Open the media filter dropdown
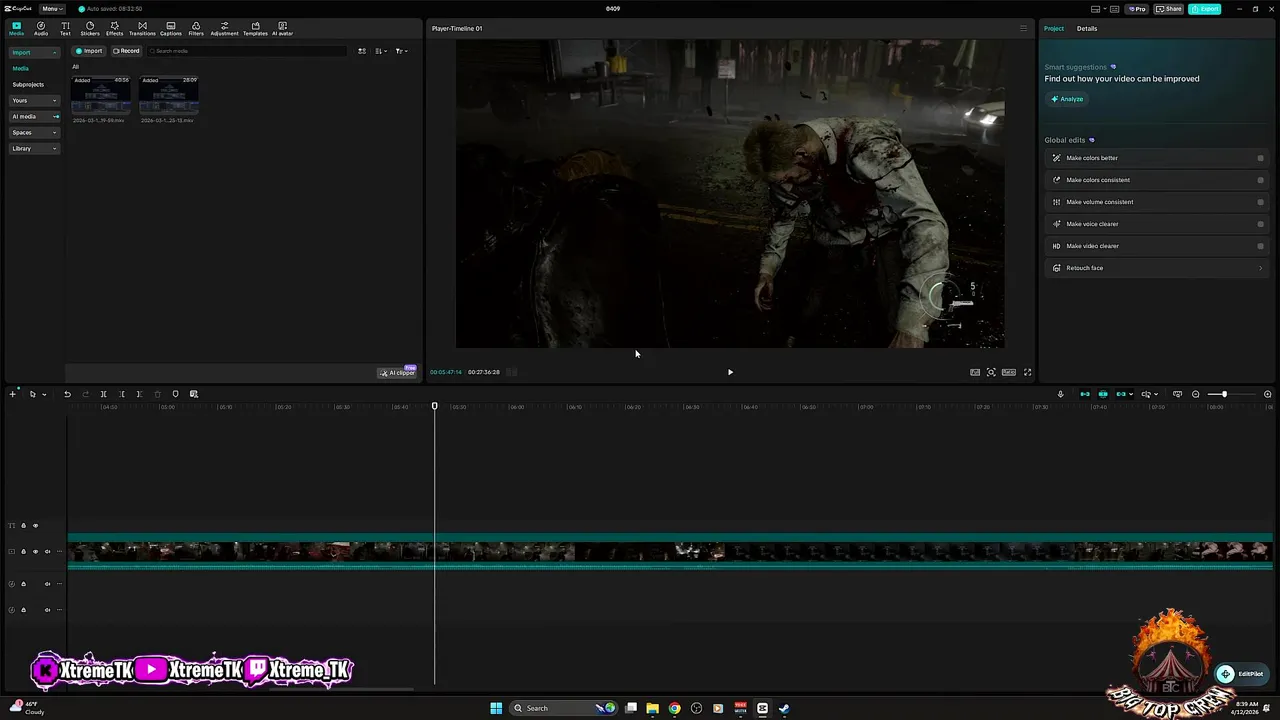Image resolution: width=1280 pixels, height=720 pixels. pyautogui.click(x=400, y=51)
